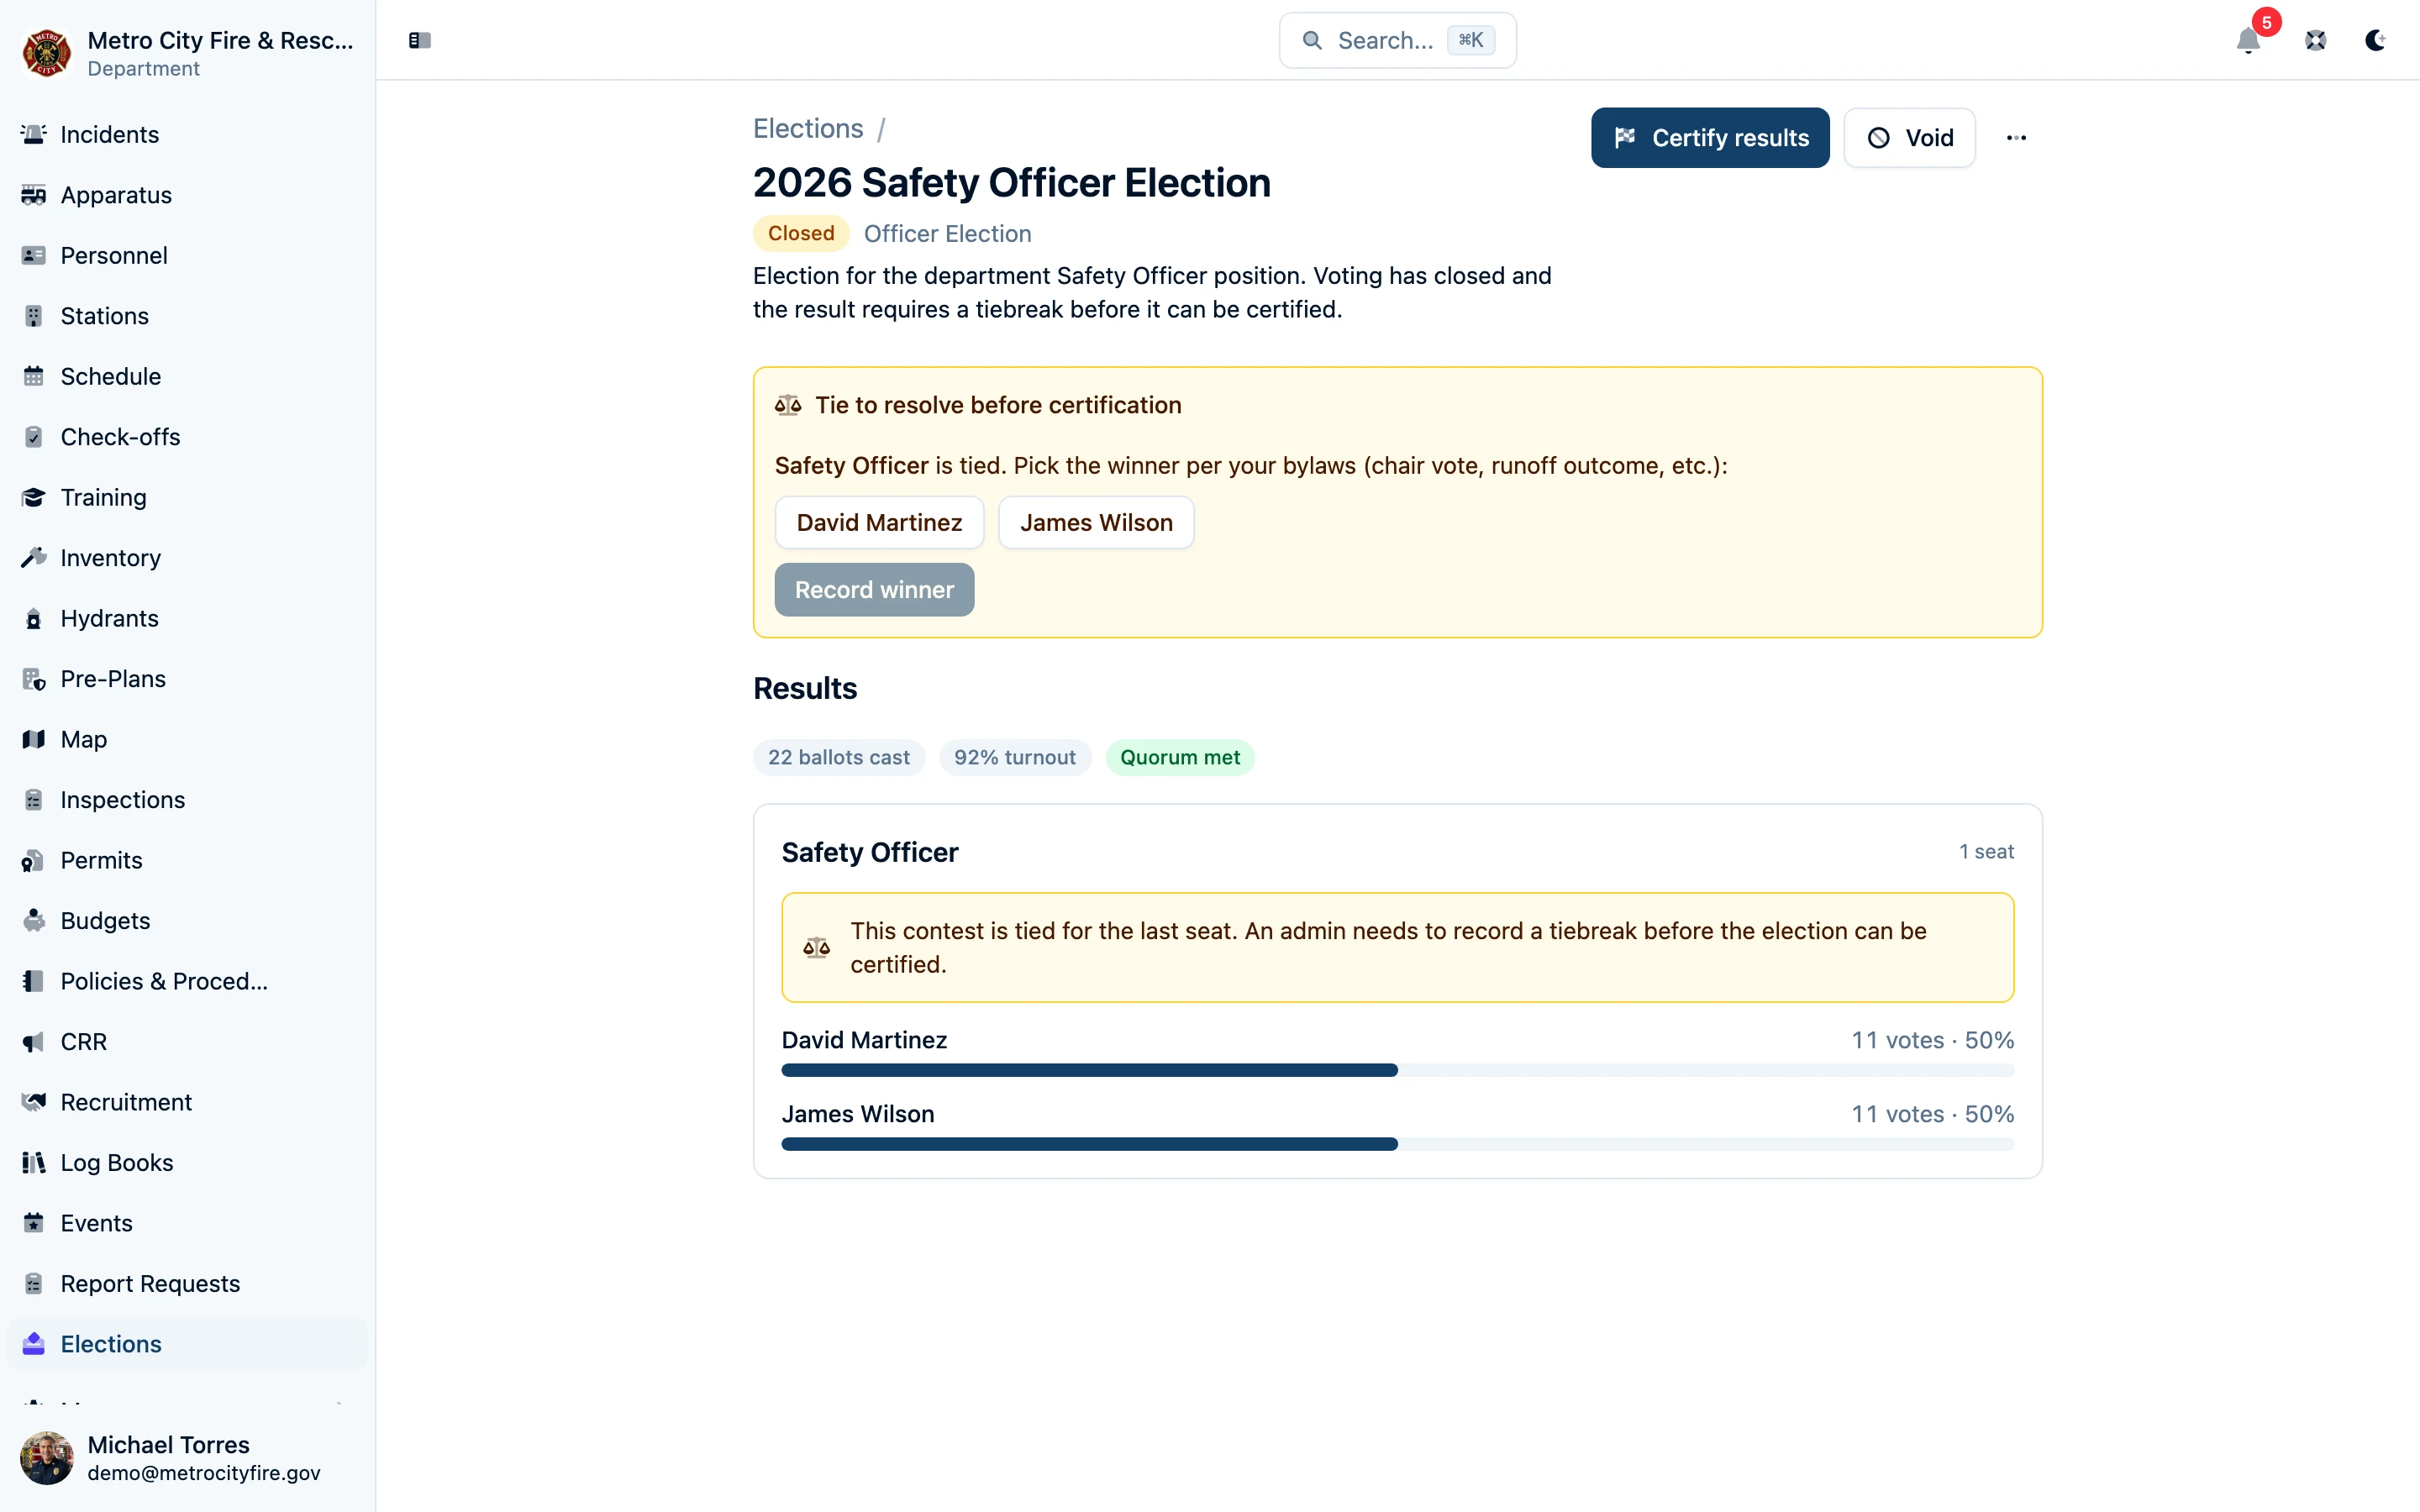Toggle dark mode with the moon icon
This screenshot has height=1512, width=2420.
[x=2375, y=40]
